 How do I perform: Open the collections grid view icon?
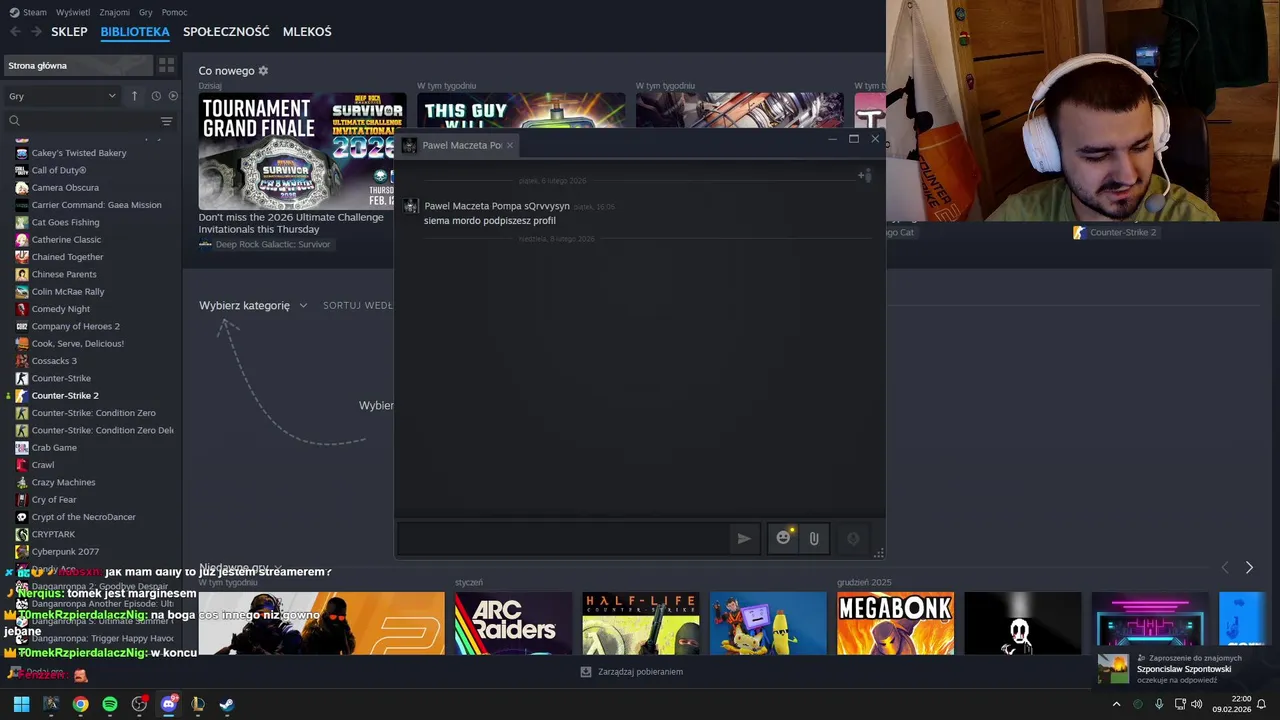pos(166,65)
